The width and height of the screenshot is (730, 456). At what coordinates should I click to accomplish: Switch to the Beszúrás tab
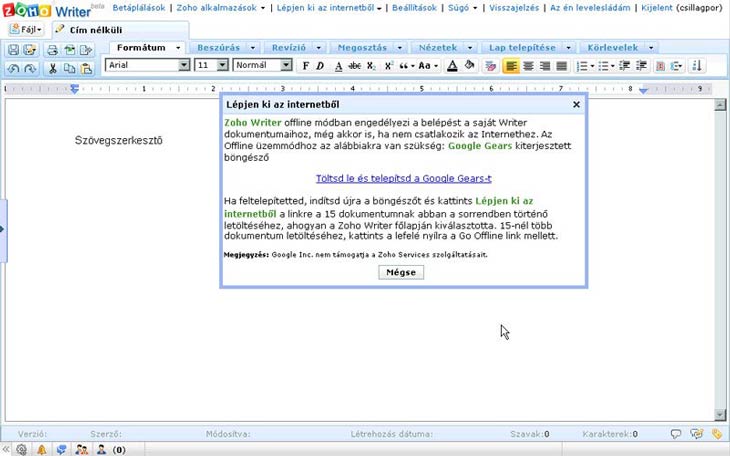pyautogui.click(x=220, y=47)
